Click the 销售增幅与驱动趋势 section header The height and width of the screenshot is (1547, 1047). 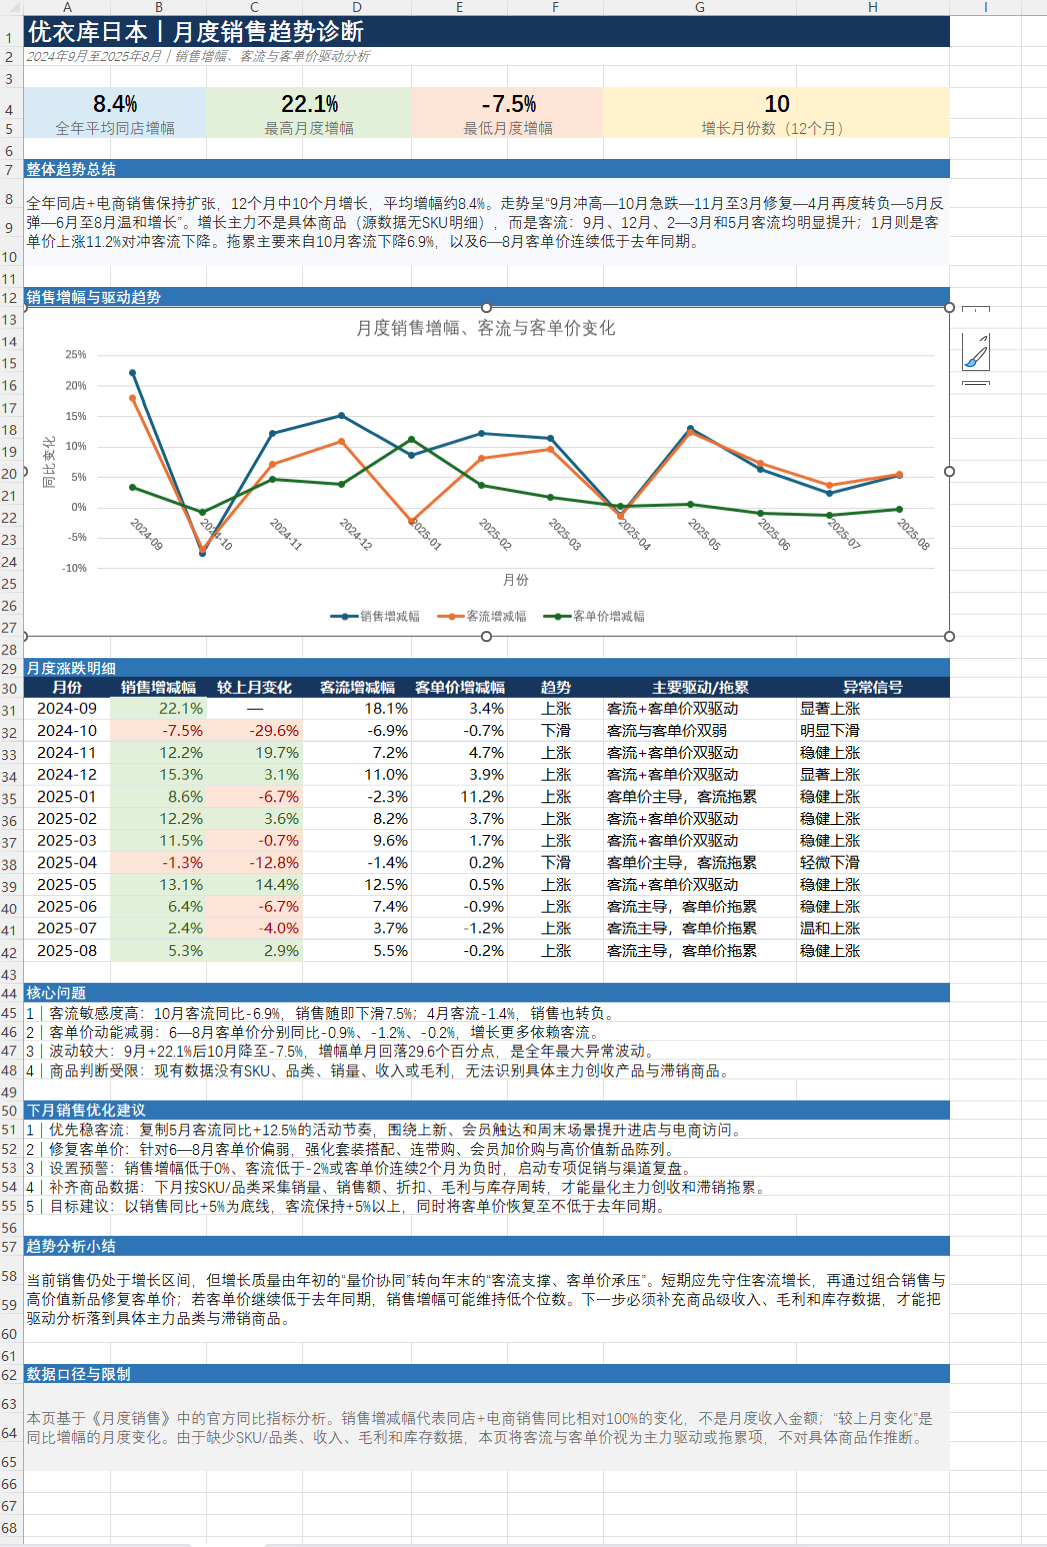pos(486,297)
